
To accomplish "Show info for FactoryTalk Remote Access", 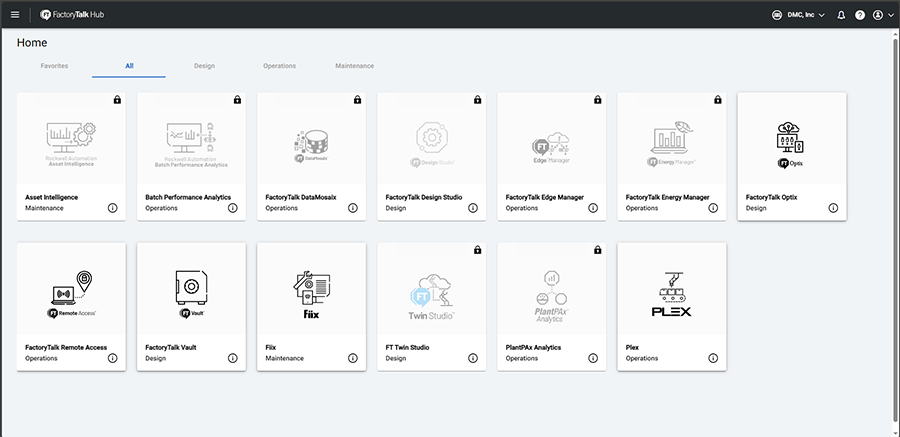I will (112, 358).
